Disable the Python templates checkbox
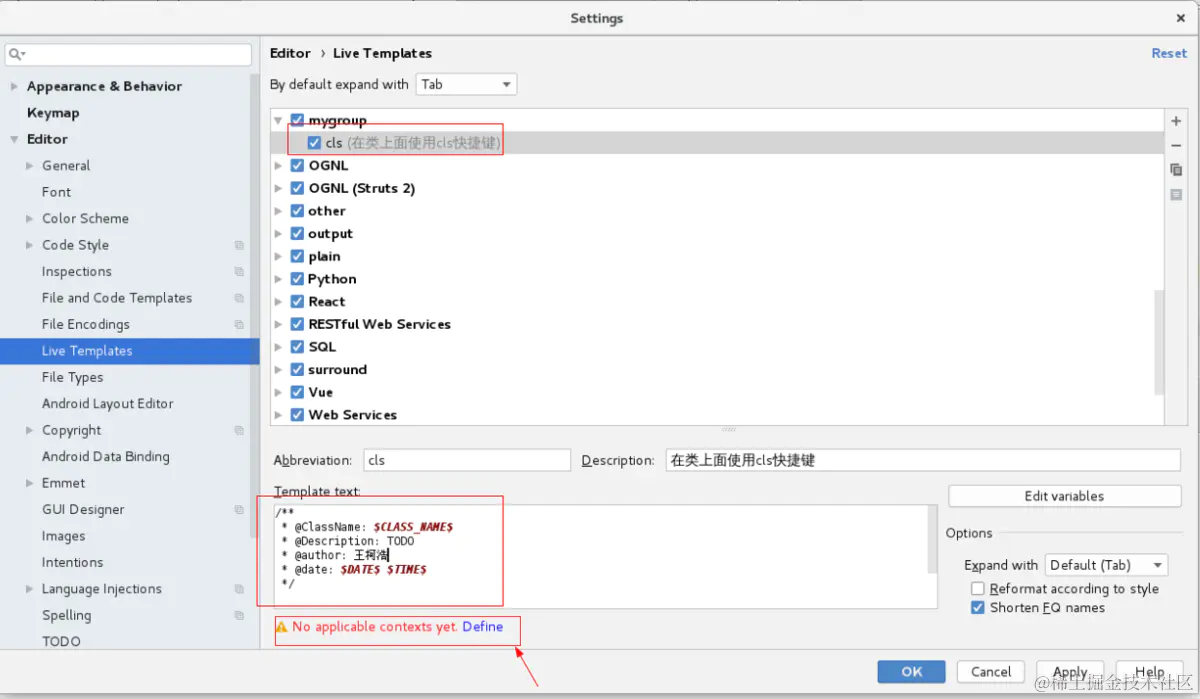 [x=297, y=279]
